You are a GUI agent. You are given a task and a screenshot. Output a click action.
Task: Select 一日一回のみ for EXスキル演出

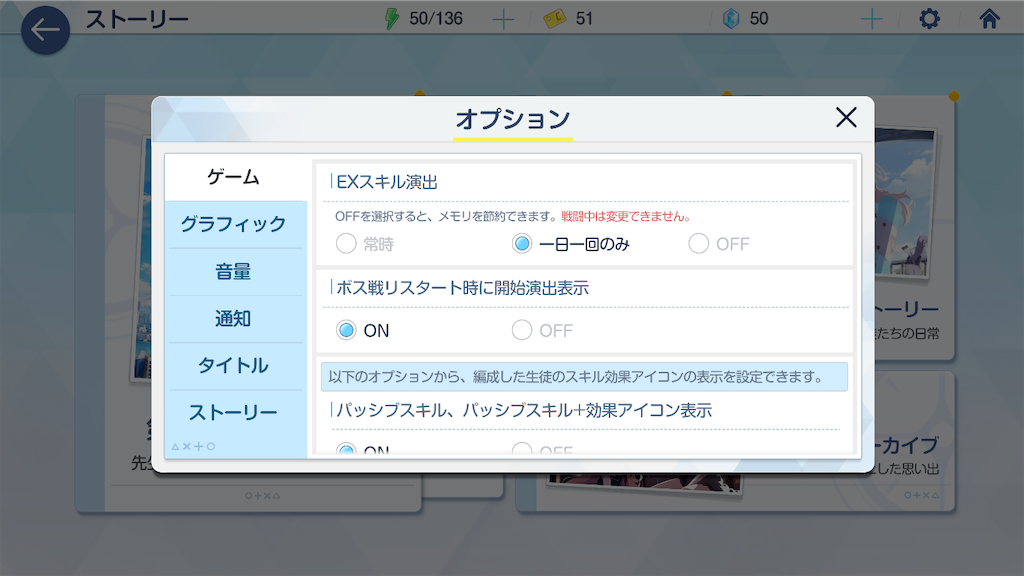(570, 244)
